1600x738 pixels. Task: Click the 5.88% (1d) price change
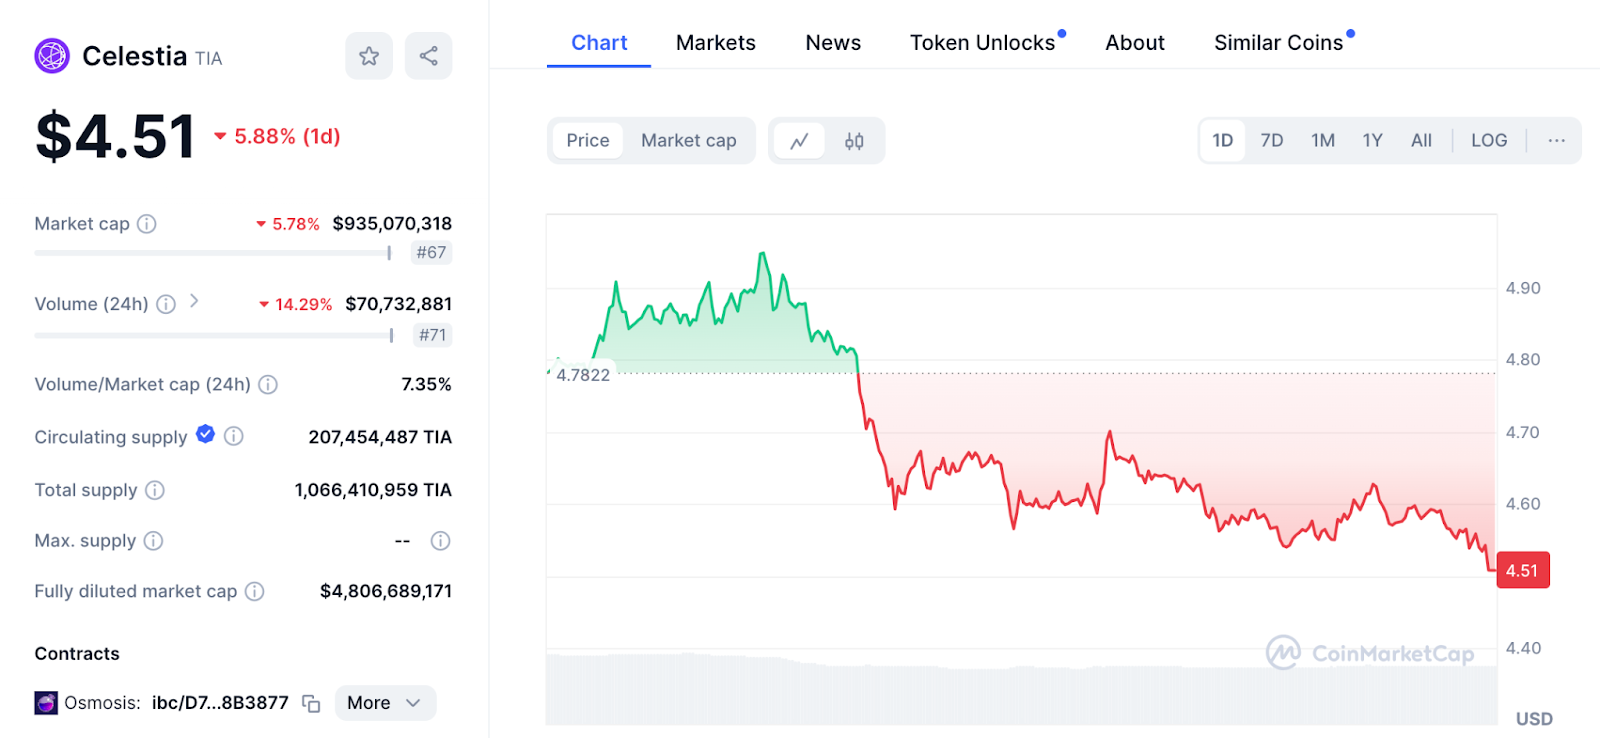(x=278, y=136)
